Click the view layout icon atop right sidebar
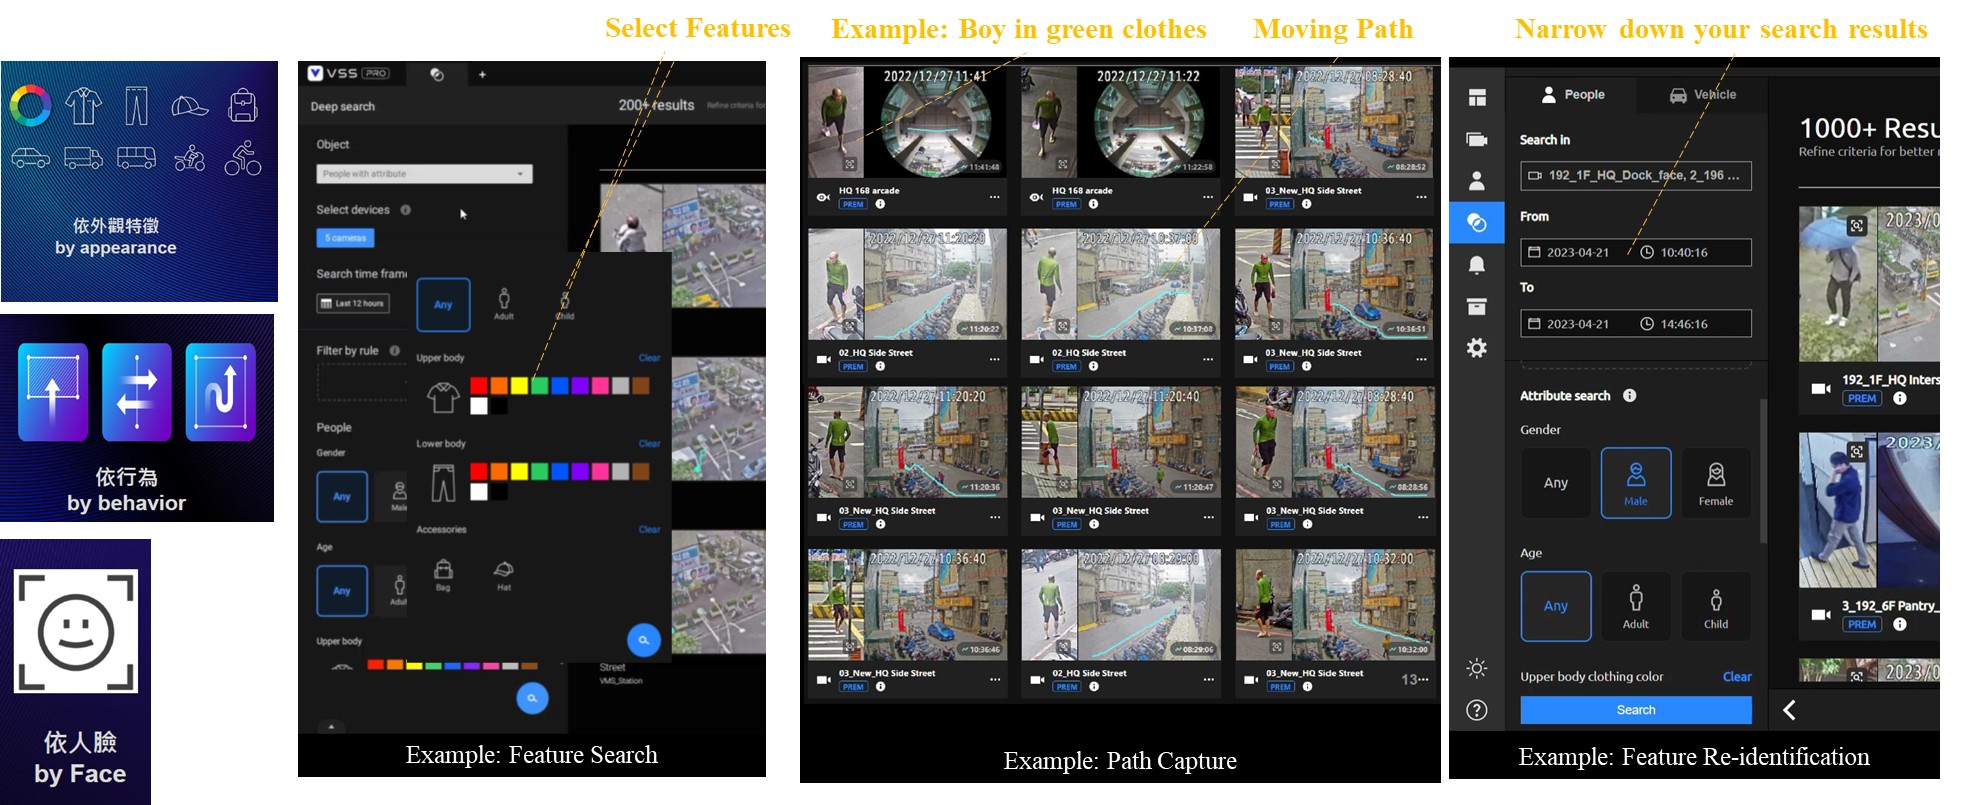The height and width of the screenshot is (805, 1970). tap(1476, 97)
